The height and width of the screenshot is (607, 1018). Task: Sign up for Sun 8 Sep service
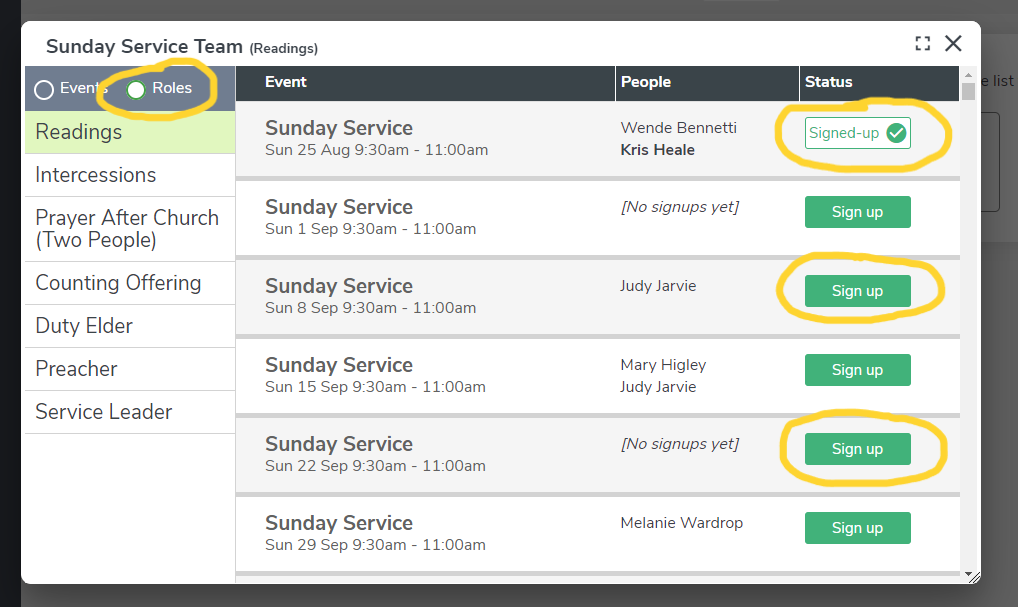857,291
